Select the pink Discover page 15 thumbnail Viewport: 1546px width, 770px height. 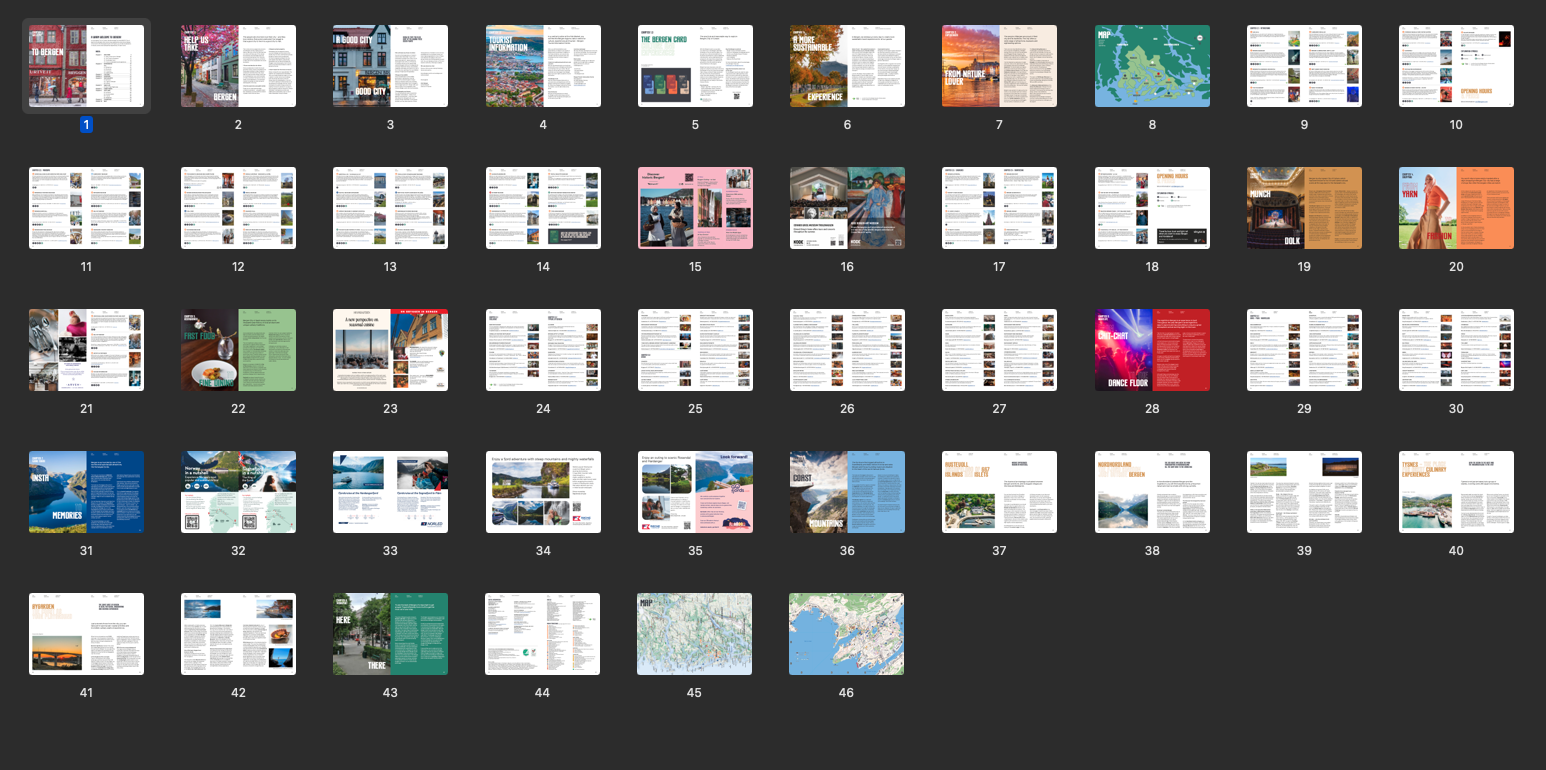coord(694,208)
